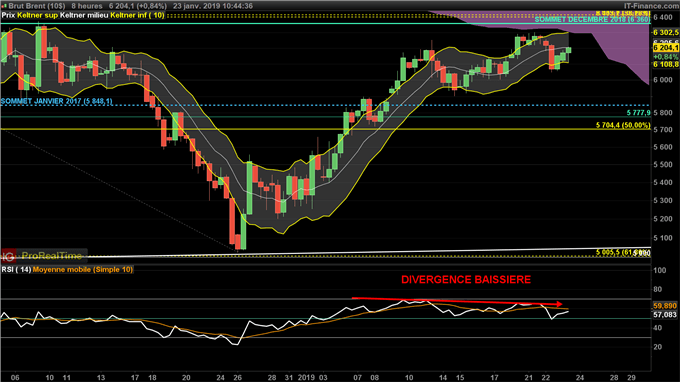Open the RSI ( 14) indicator settings
The height and width of the screenshot is (382, 680).
pos(16,270)
